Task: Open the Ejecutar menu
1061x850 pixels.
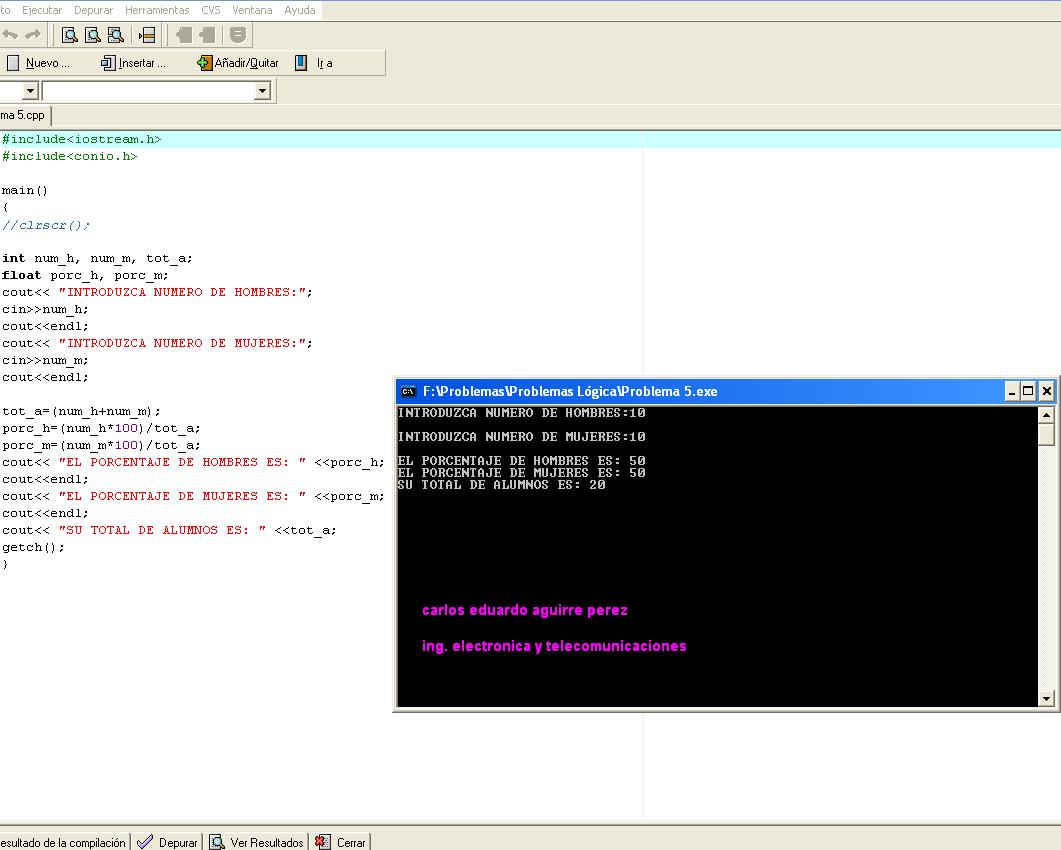Action: pos(42,10)
